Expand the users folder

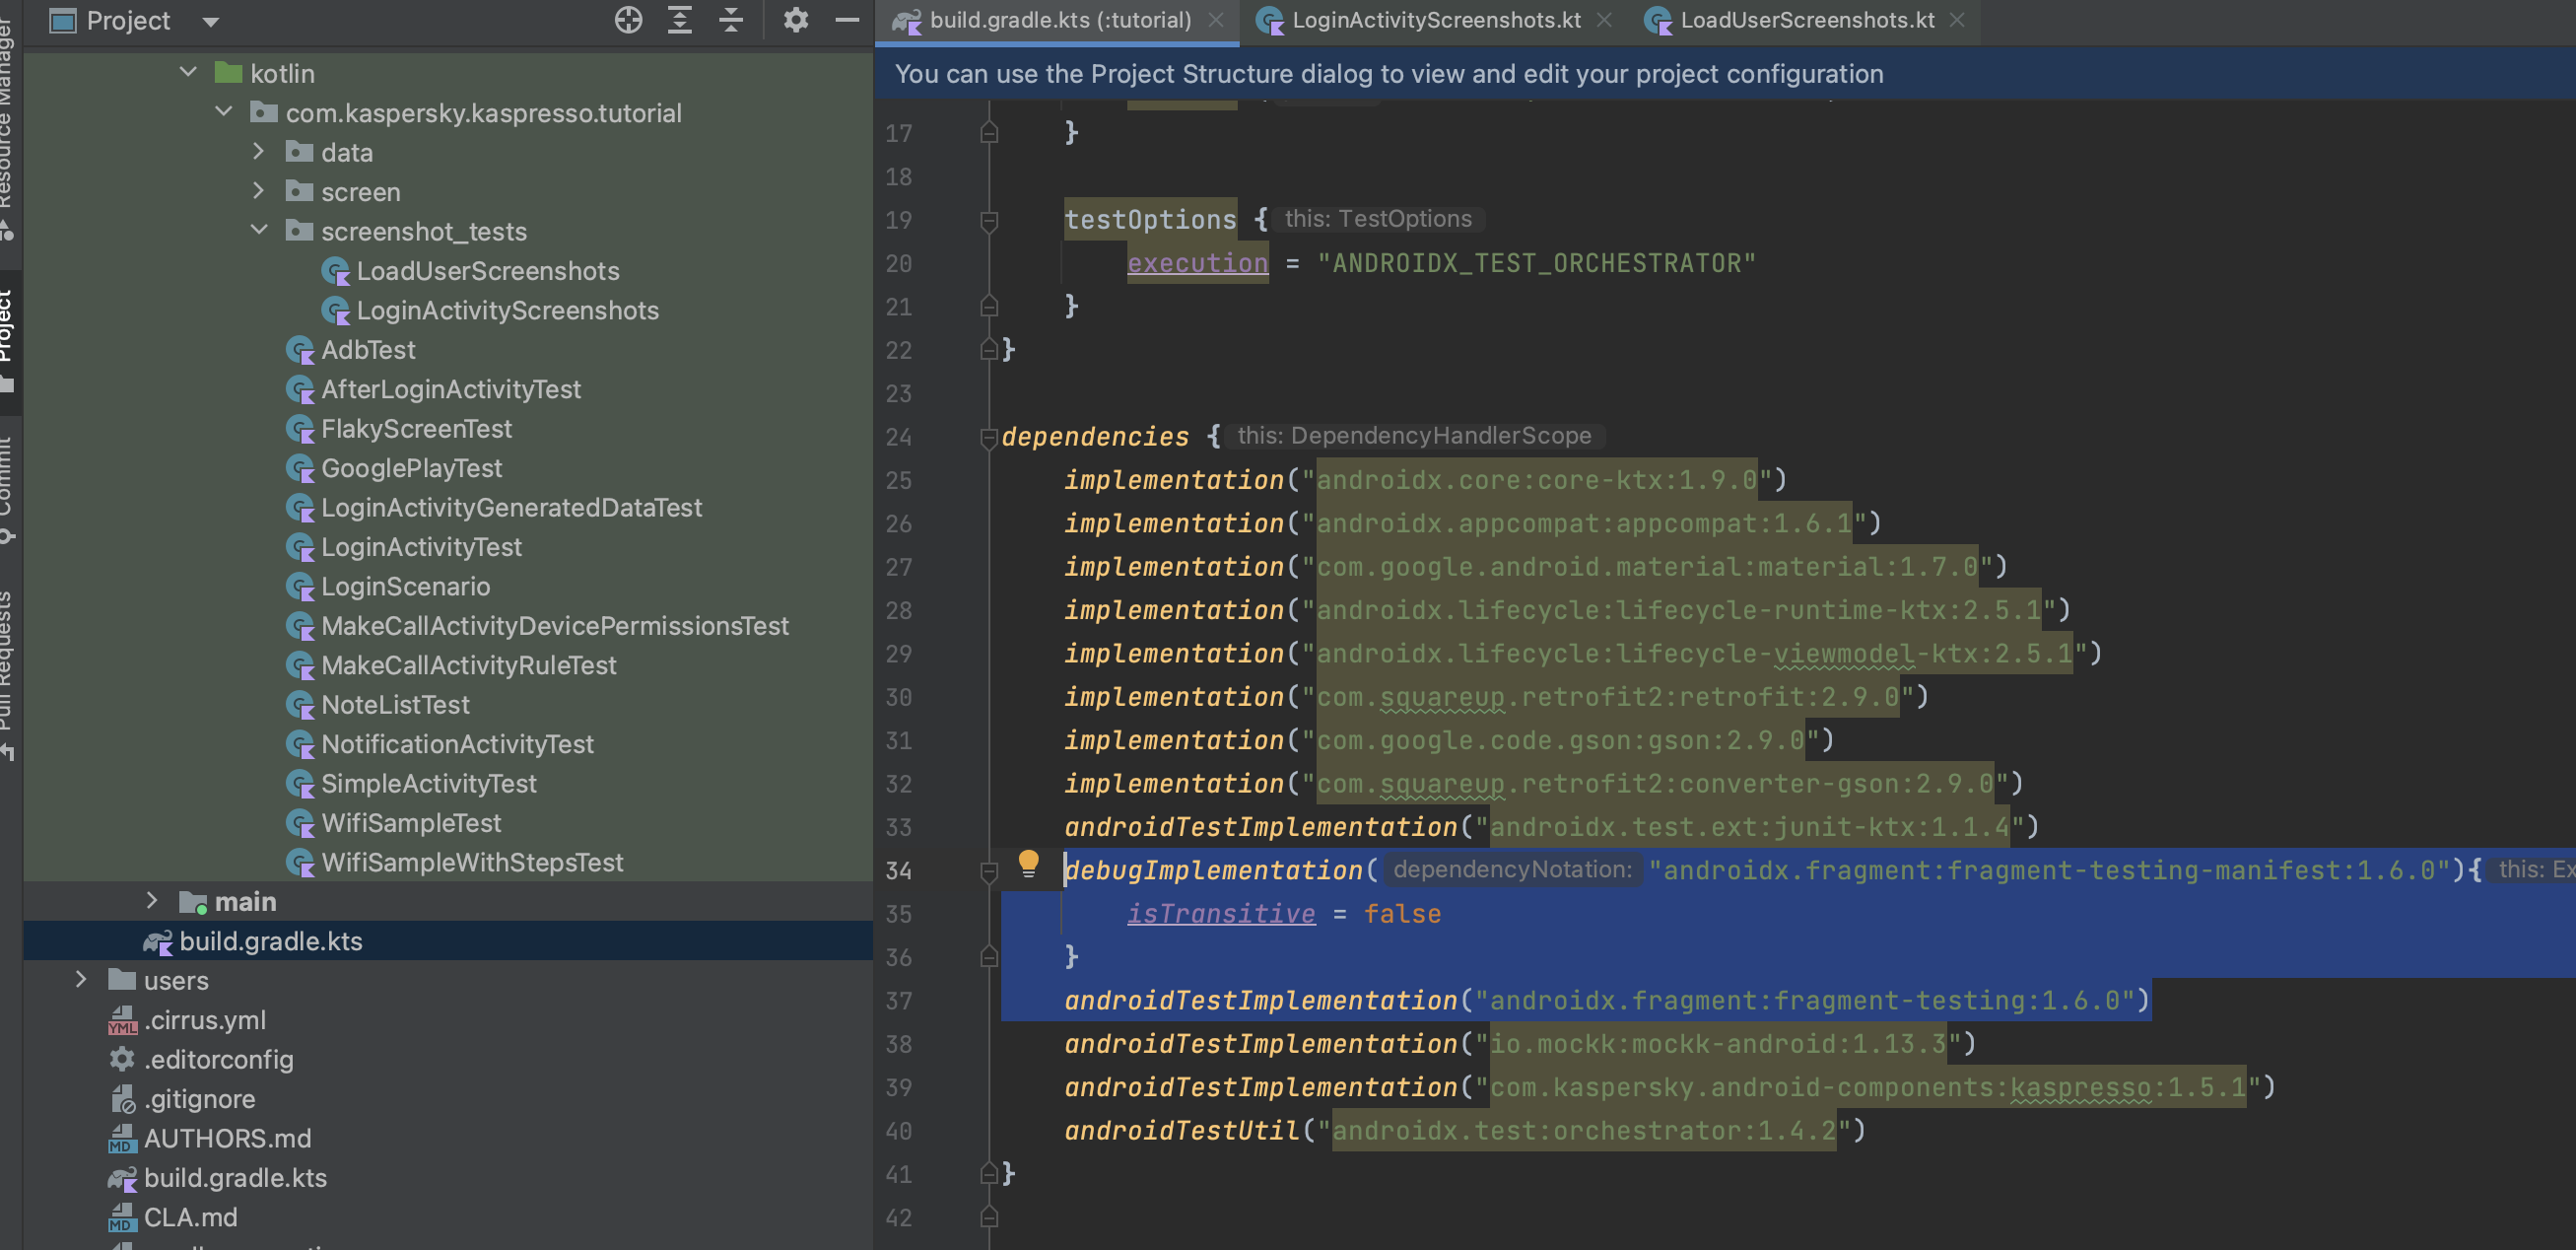coord(81,979)
